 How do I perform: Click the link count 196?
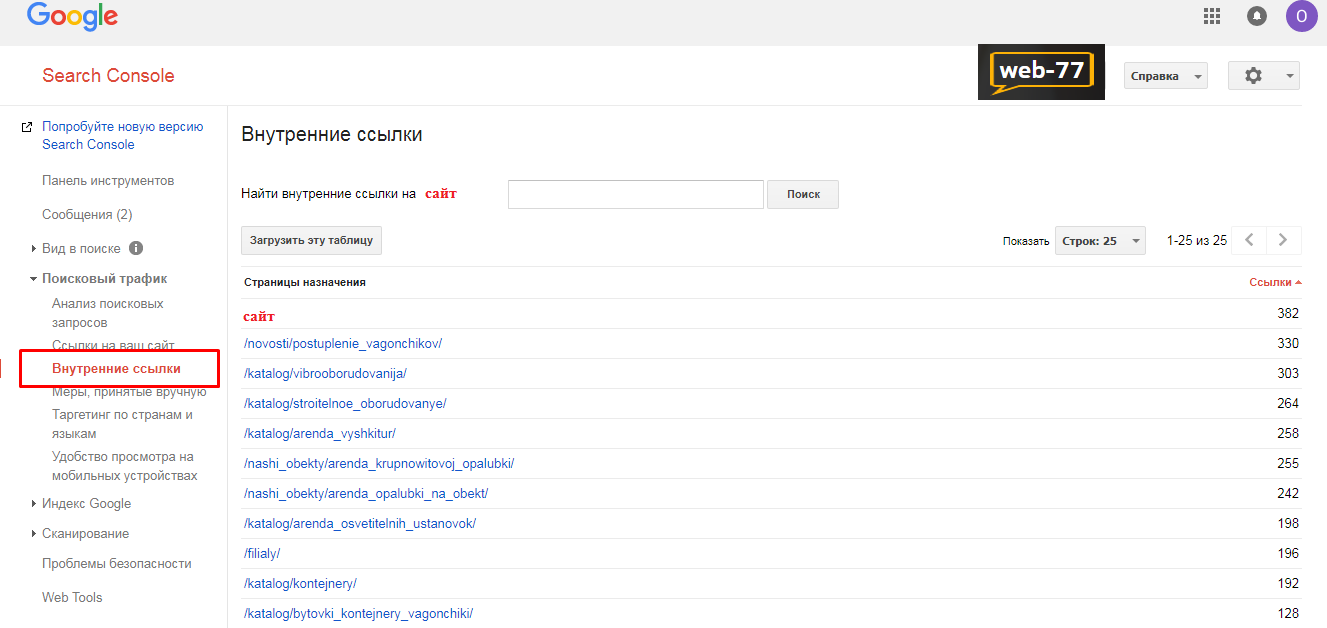tap(1288, 553)
